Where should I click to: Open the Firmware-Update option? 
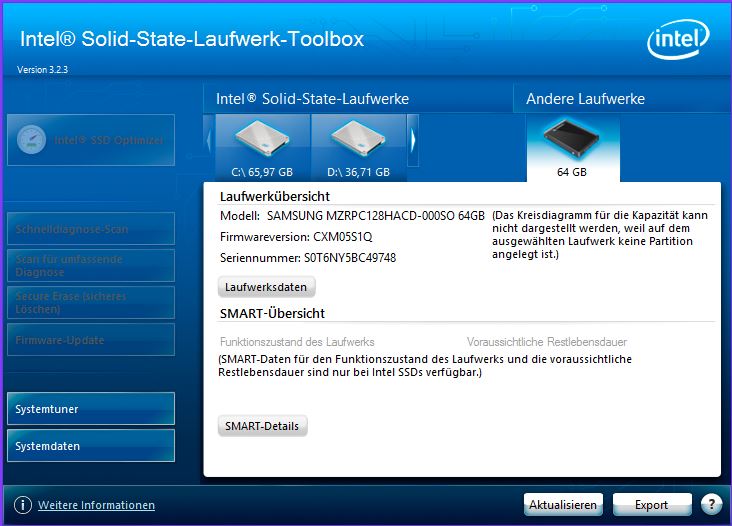pos(91,340)
